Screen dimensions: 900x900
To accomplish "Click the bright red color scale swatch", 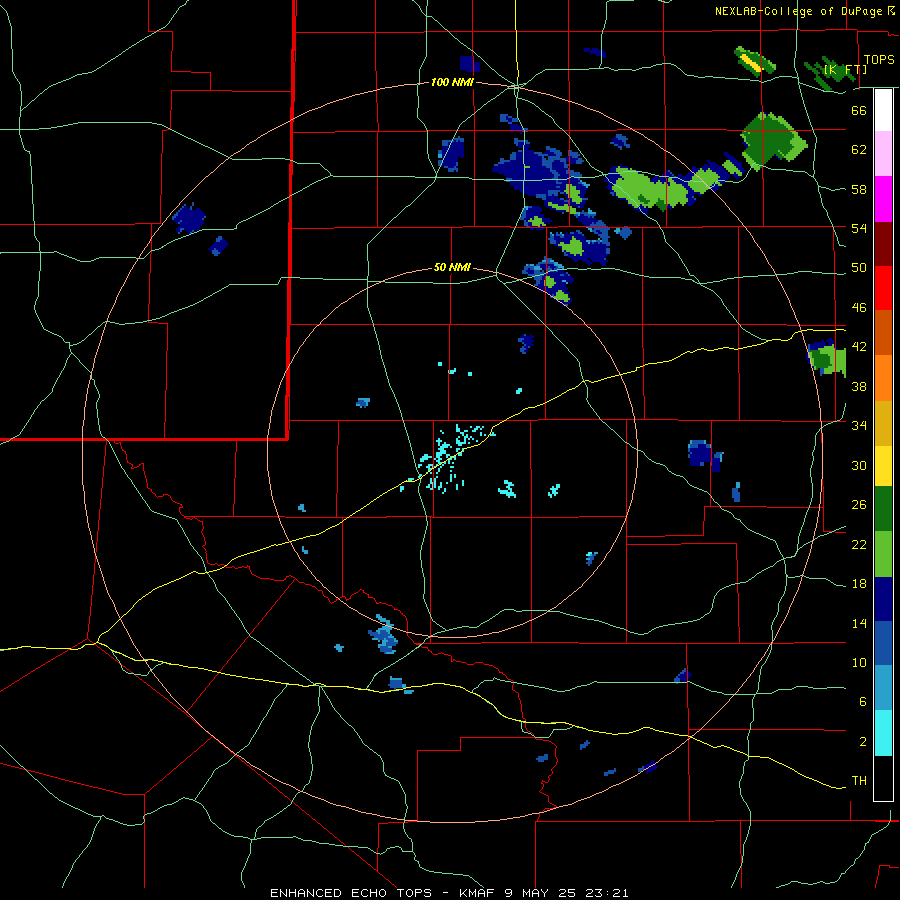I will coord(883,288).
